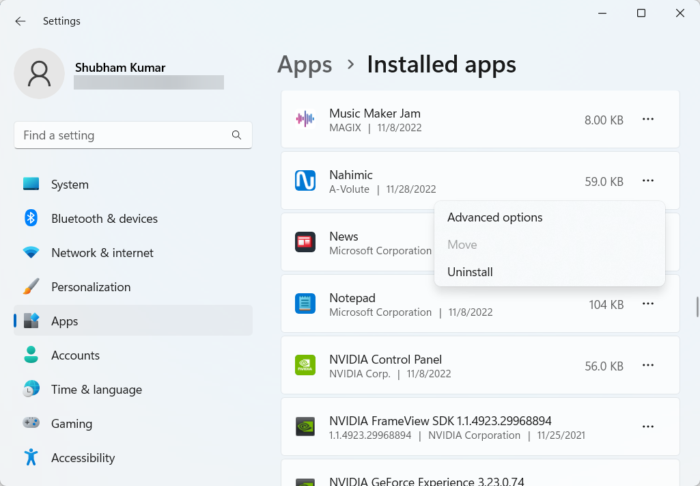Click the Shubham Kumar profile picture

(40, 75)
